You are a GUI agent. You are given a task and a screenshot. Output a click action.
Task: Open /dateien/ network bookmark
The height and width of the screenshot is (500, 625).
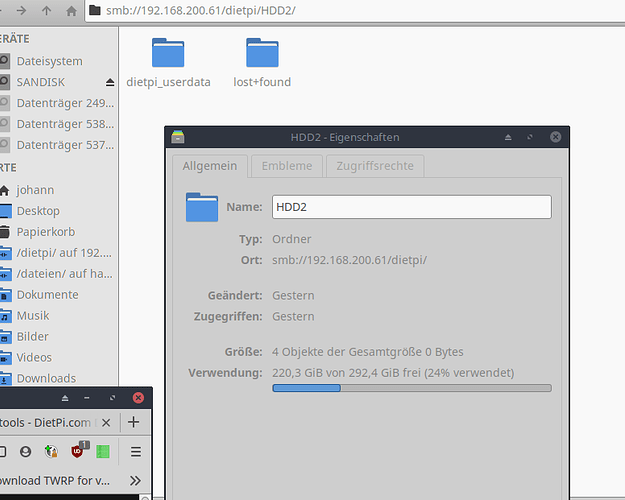58,274
